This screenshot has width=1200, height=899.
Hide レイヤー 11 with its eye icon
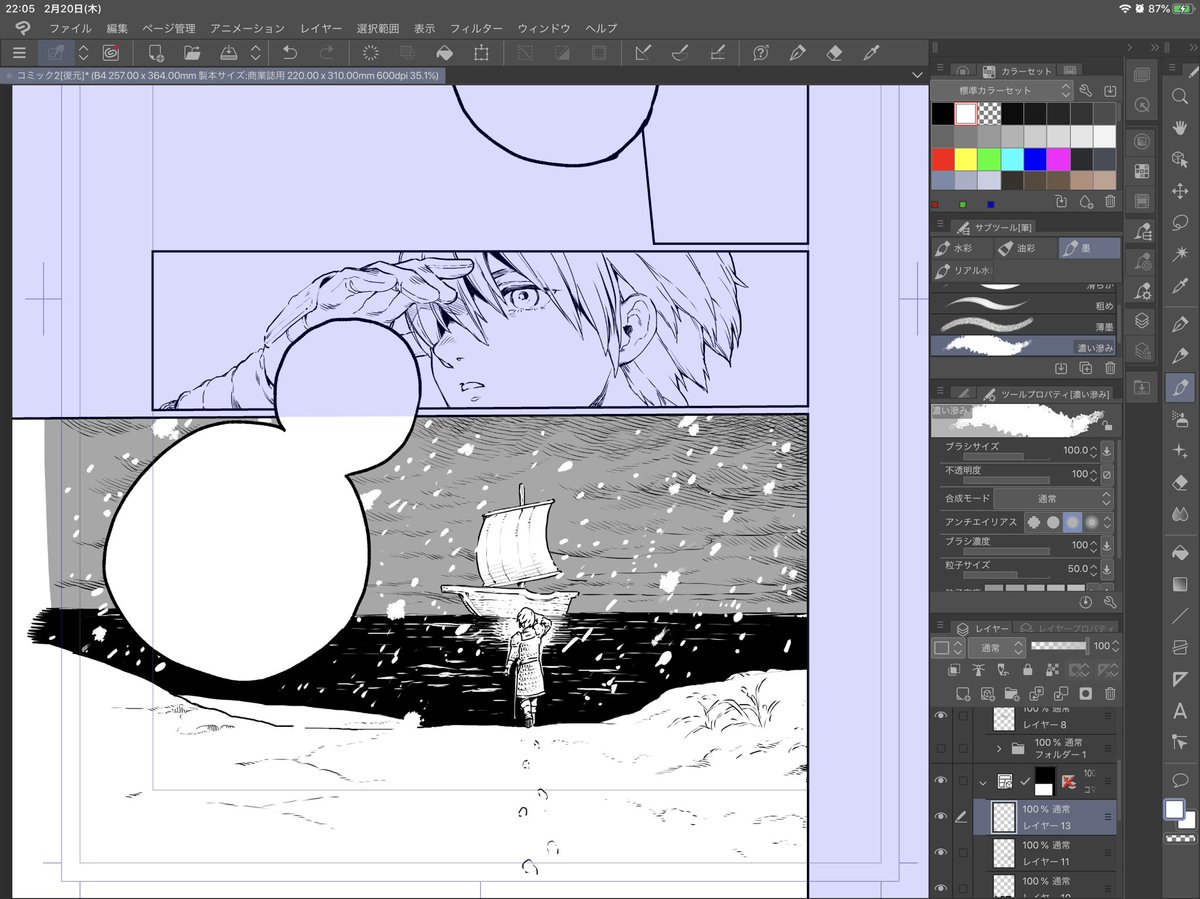click(x=940, y=852)
